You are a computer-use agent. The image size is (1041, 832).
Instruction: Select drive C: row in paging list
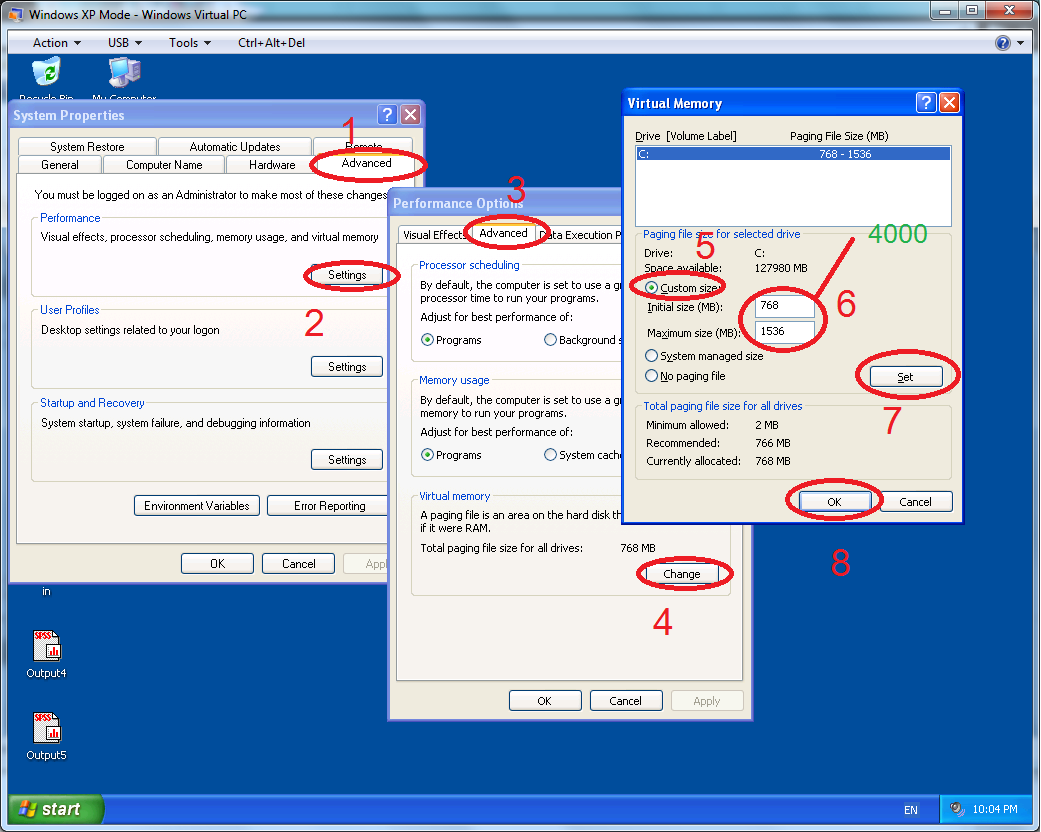(x=793, y=154)
